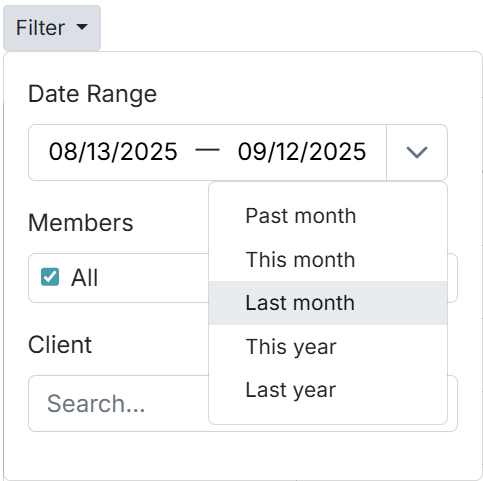Select the end date 09/12/2025

pyautogui.click(x=302, y=152)
